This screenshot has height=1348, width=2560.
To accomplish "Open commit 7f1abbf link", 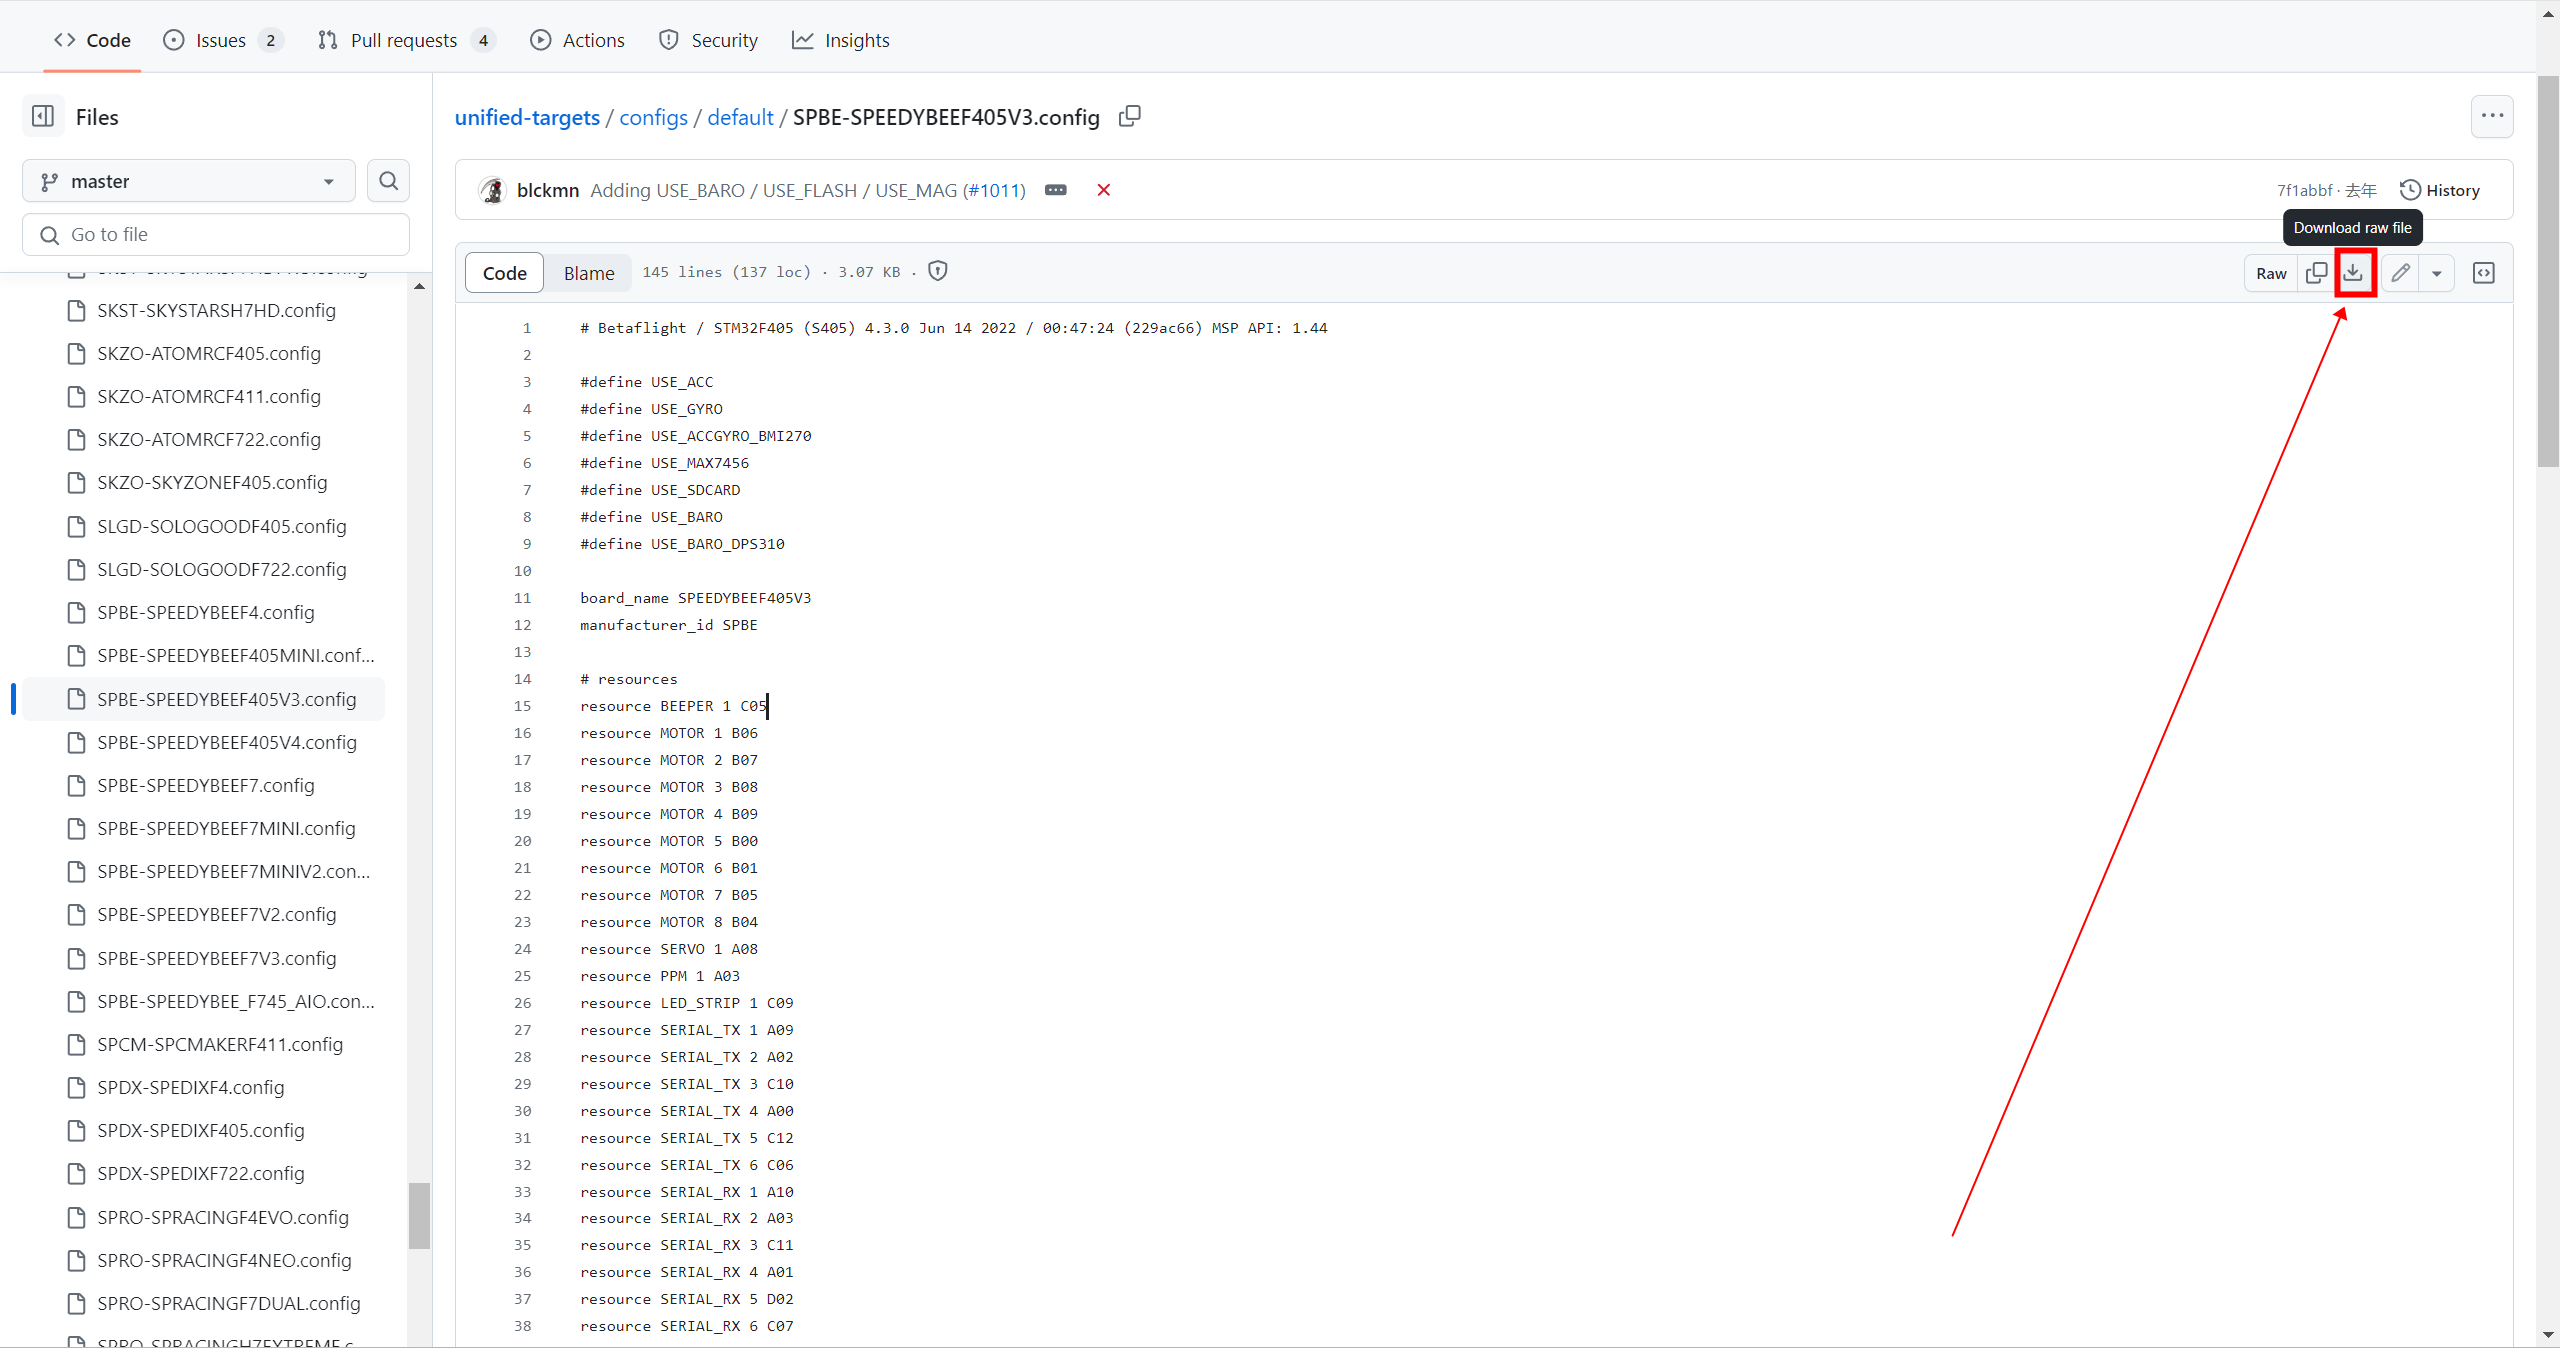I will click(2304, 190).
